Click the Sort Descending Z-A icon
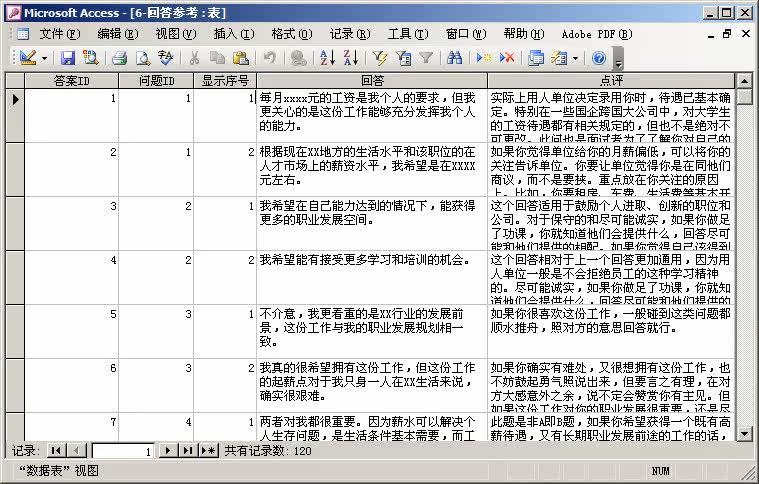Viewport: 759px width, 484px height. (350, 59)
